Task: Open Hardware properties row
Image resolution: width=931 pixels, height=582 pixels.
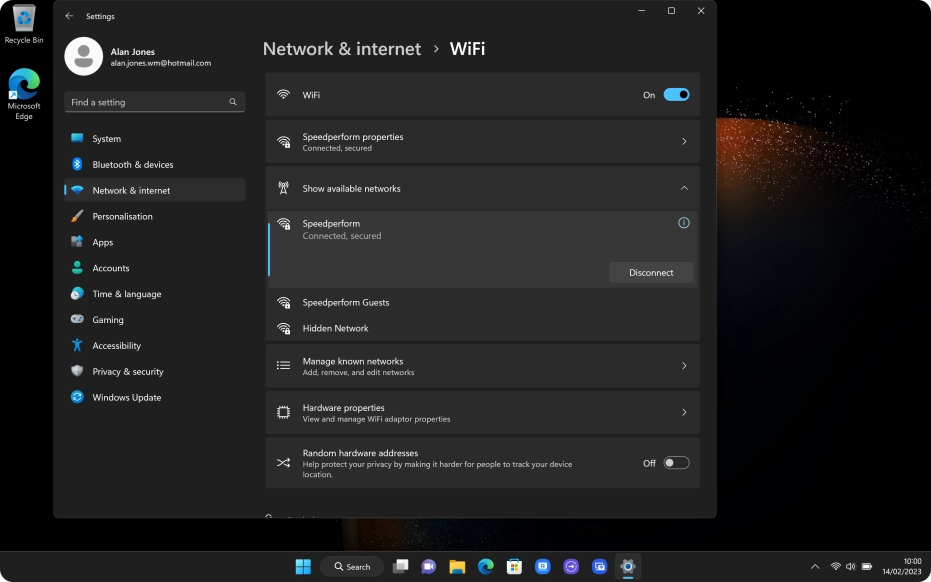Action: (482, 412)
